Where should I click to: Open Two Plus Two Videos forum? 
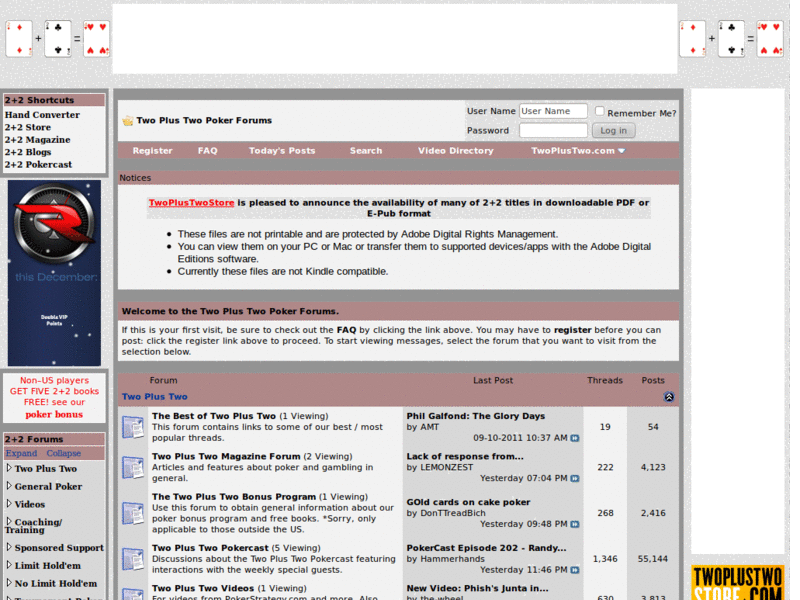tap(203, 588)
